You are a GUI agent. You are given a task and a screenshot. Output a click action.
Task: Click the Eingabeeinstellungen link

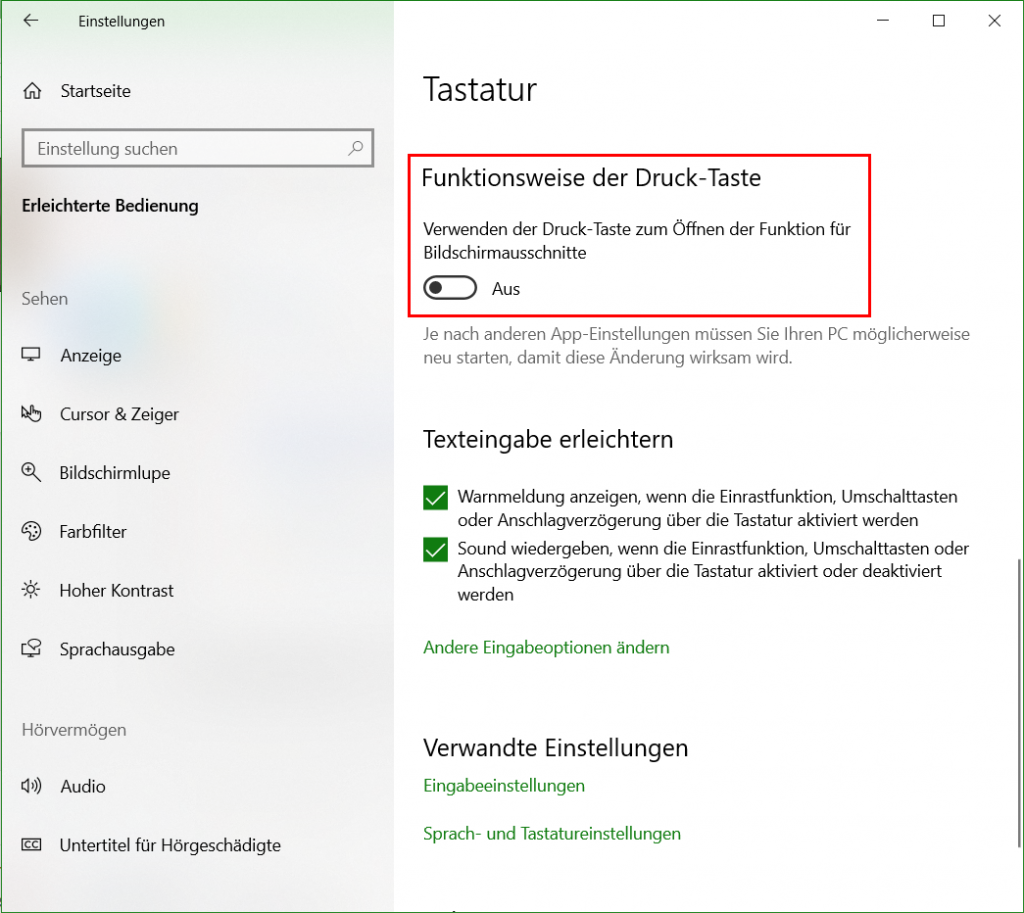coord(504,786)
